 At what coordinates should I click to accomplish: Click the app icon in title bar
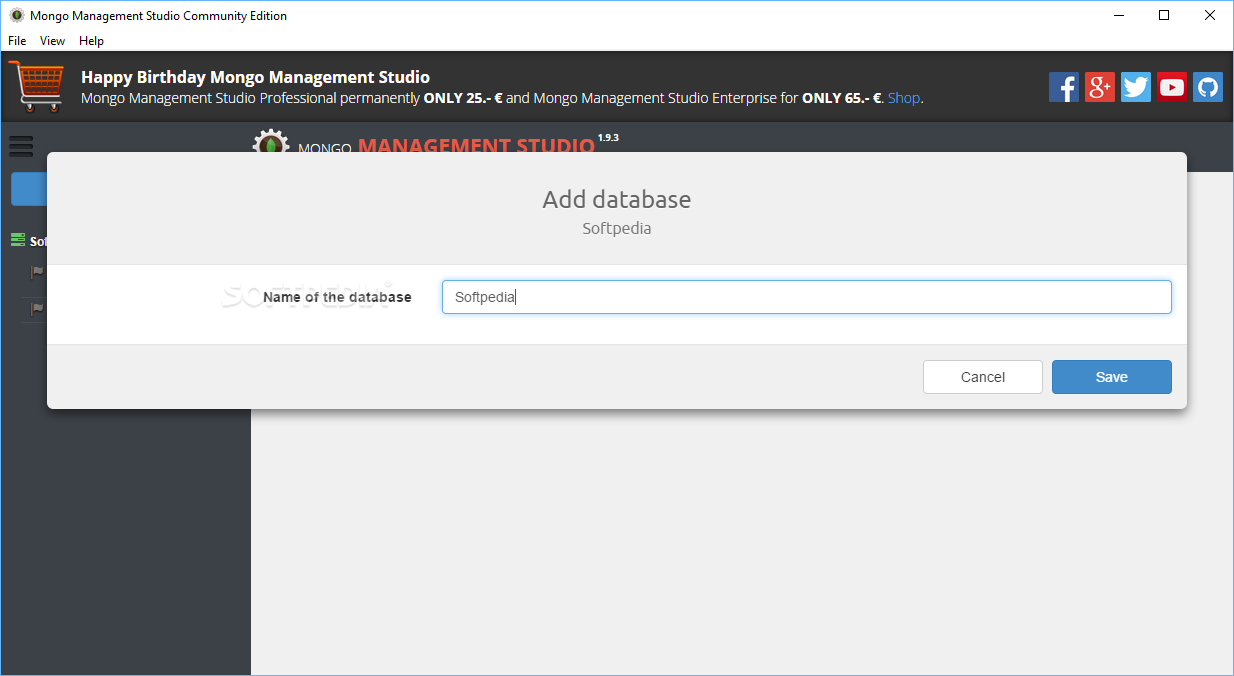tap(16, 15)
